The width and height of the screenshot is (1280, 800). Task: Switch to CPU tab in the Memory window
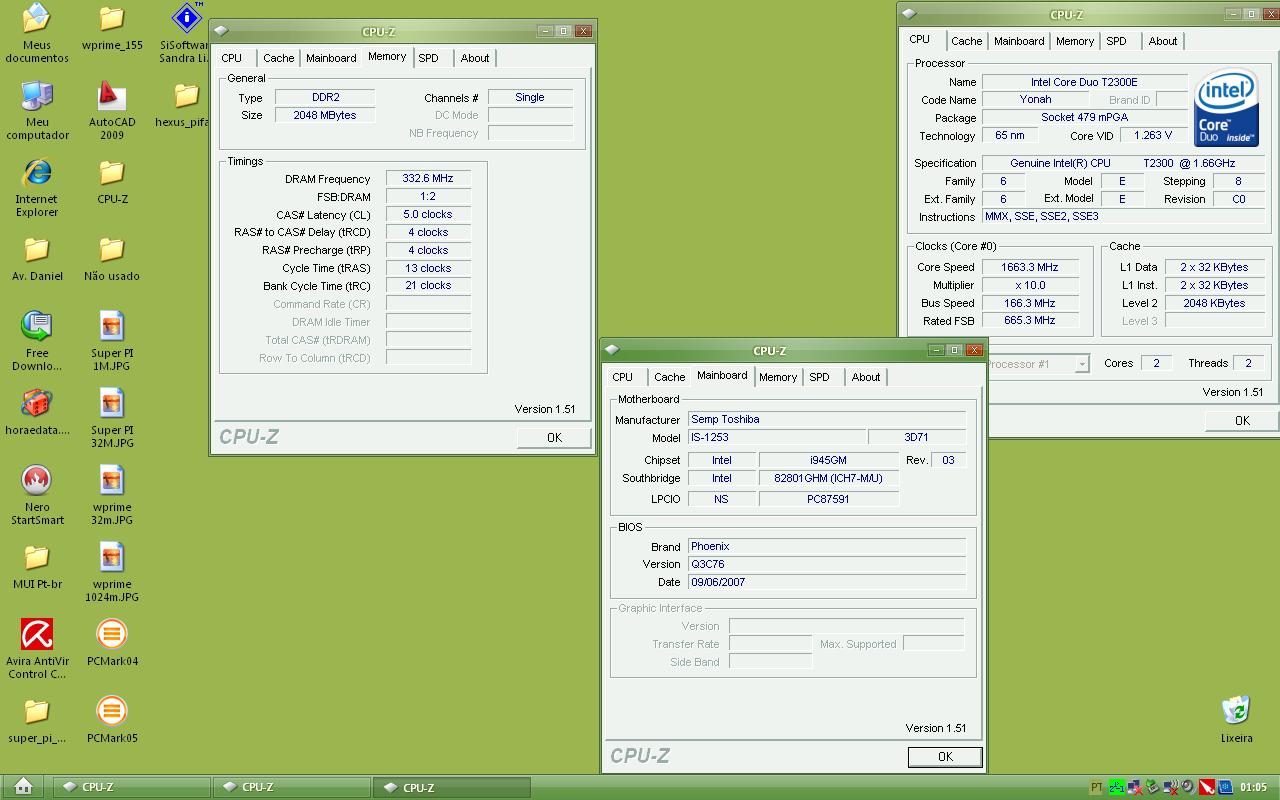point(231,58)
